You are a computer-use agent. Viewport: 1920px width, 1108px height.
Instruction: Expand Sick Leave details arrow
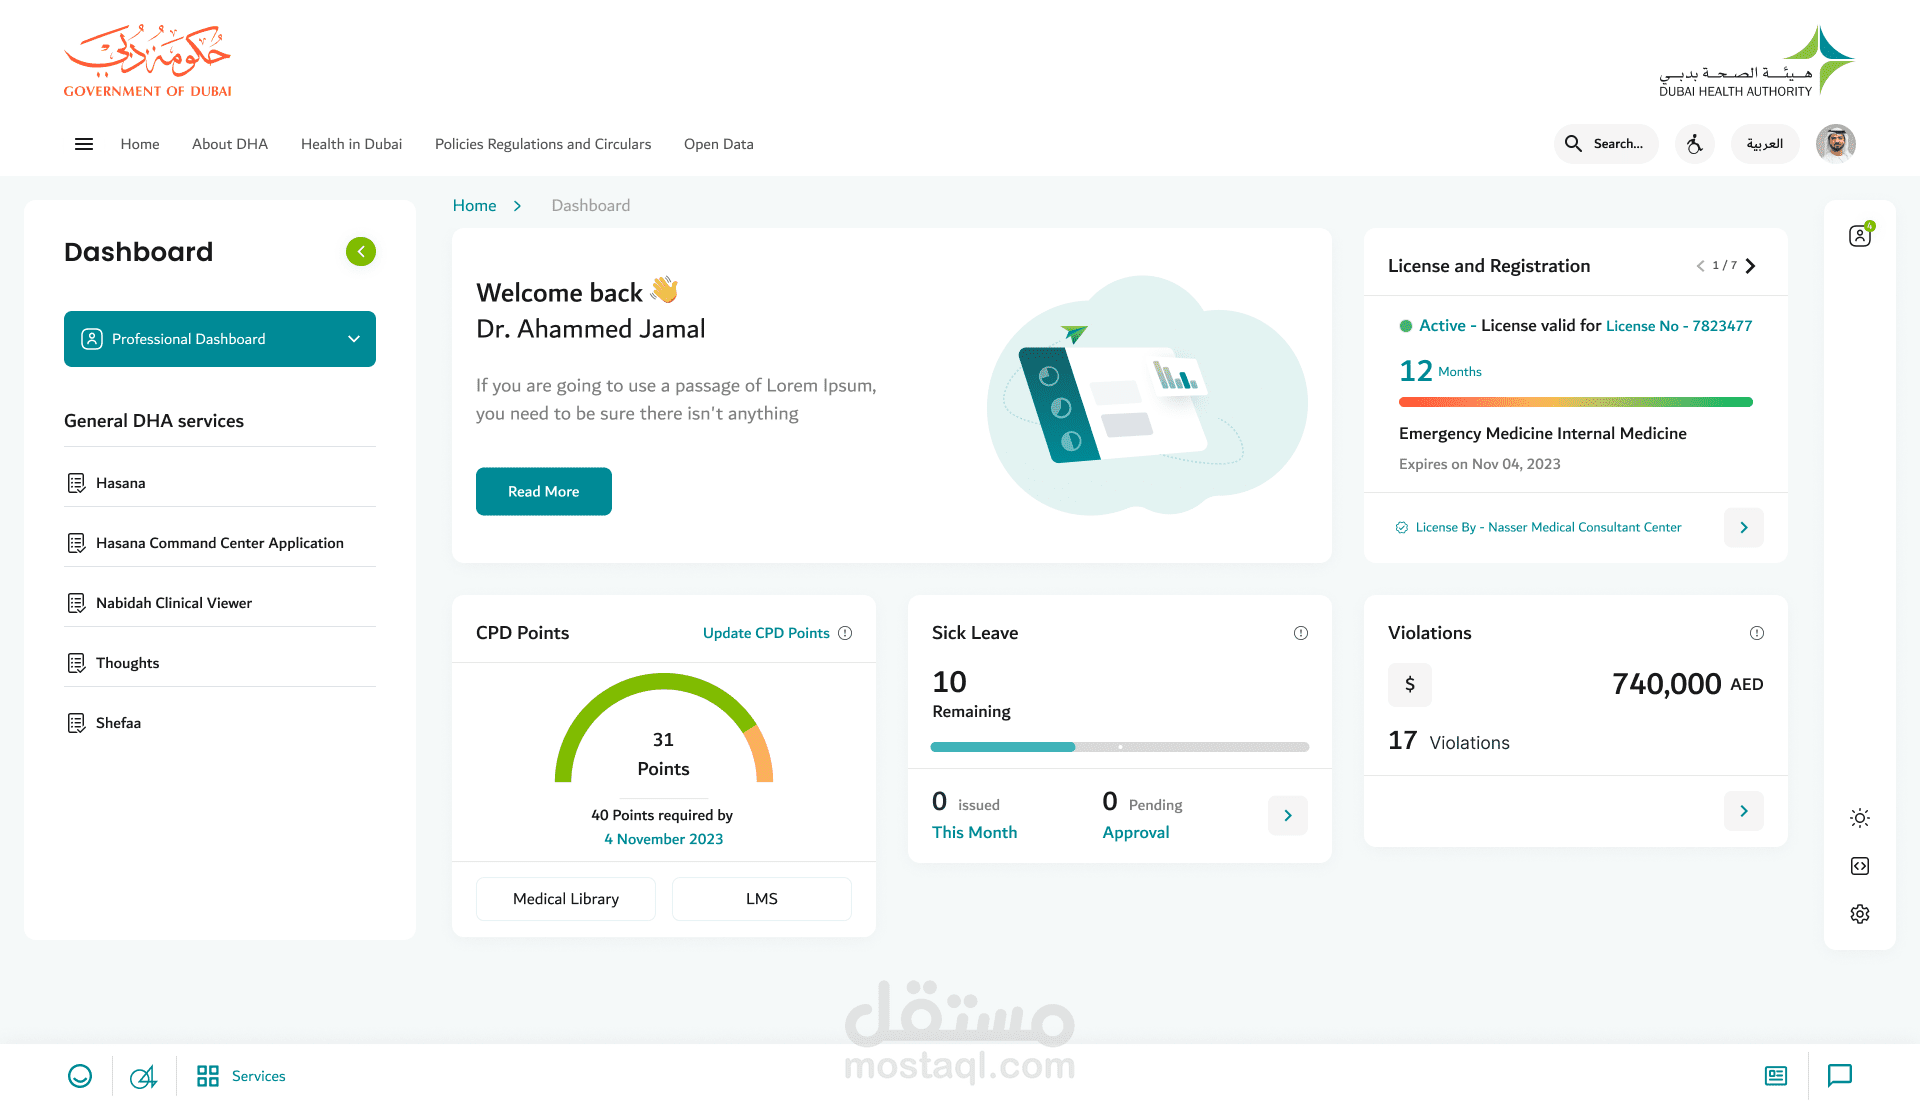(1287, 816)
